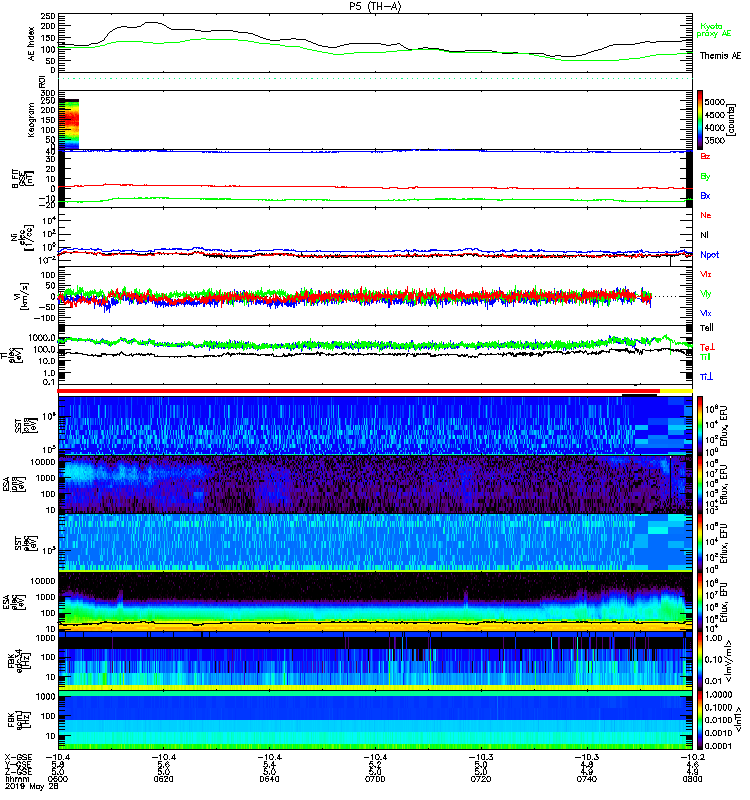Select the Themis AE legend label
750x800 pixels.
tap(720, 56)
